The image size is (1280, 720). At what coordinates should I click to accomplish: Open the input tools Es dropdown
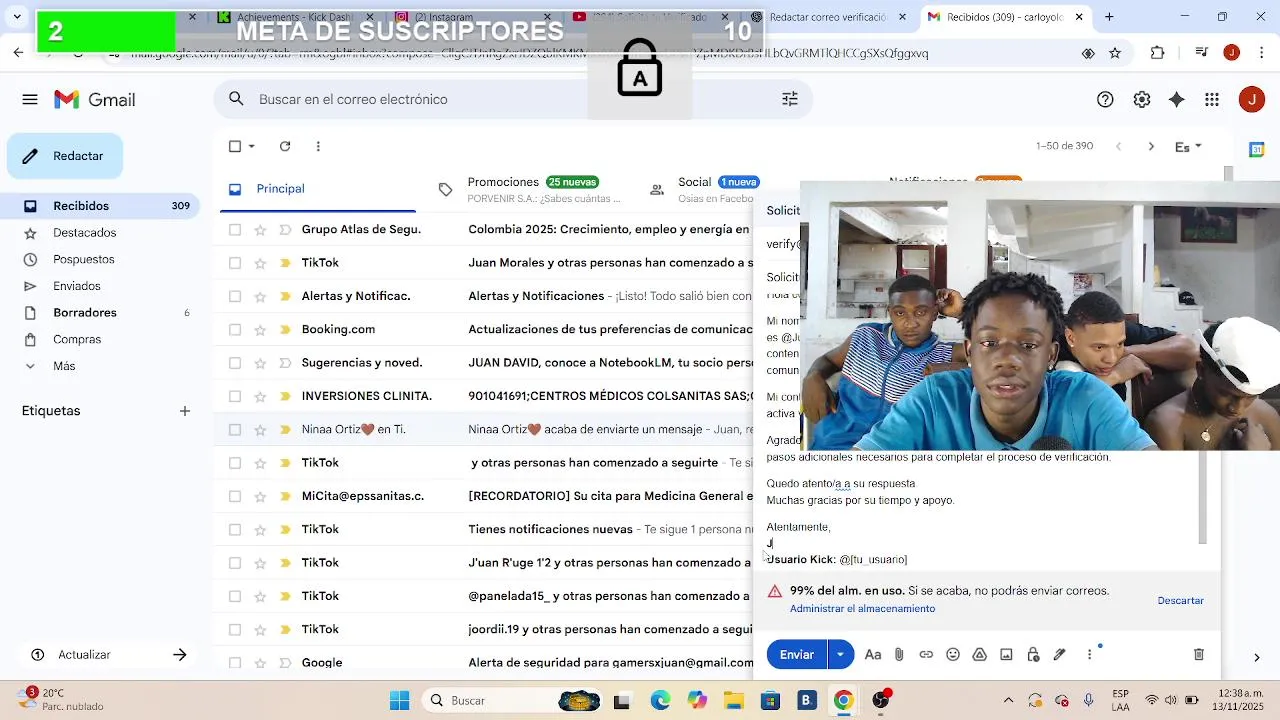pyautogui.click(x=1188, y=146)
